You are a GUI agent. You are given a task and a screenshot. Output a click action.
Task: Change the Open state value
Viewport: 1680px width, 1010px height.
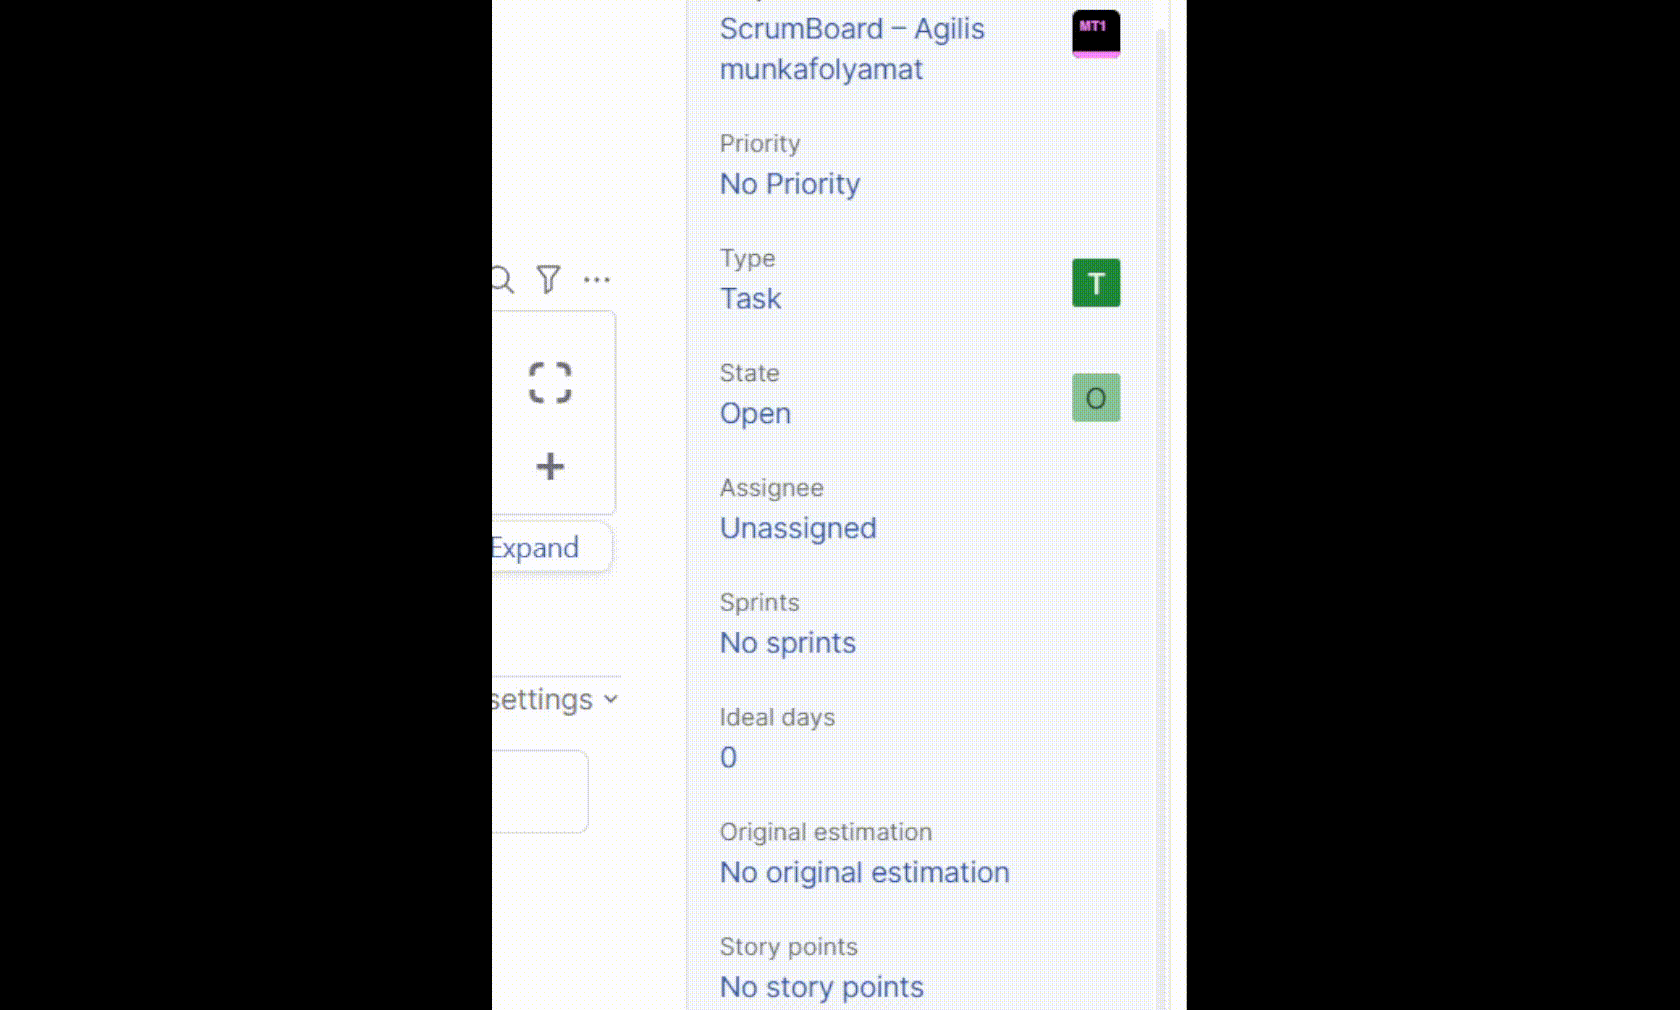[755, 414]
